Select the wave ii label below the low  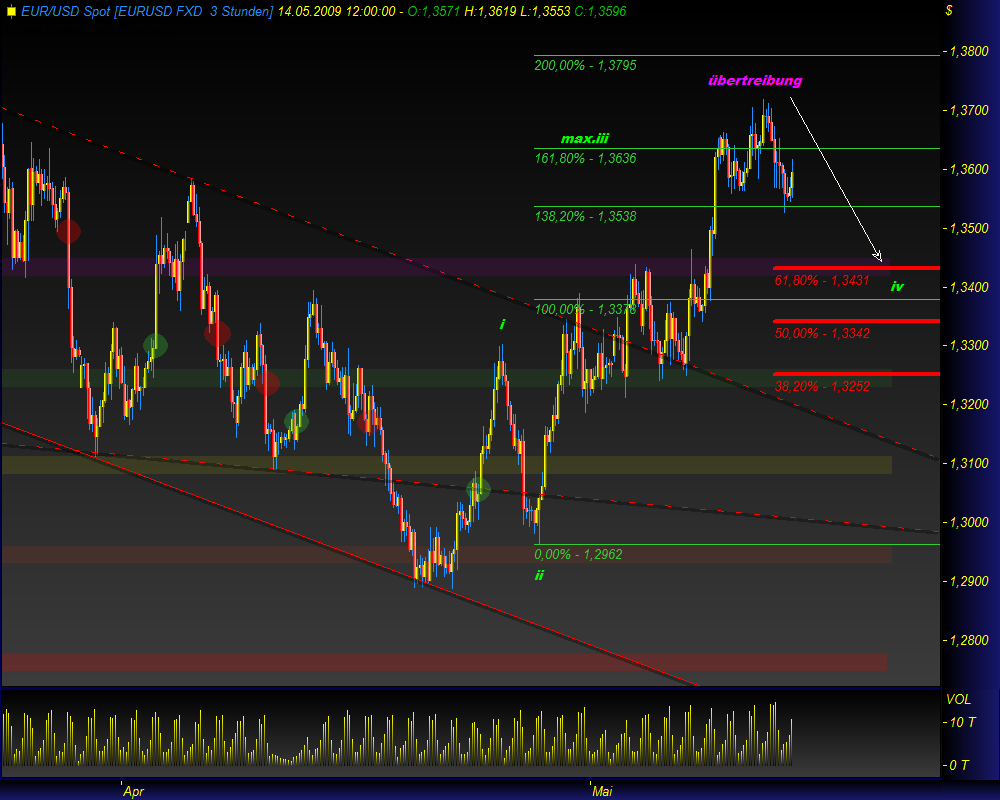click(538, 575)
